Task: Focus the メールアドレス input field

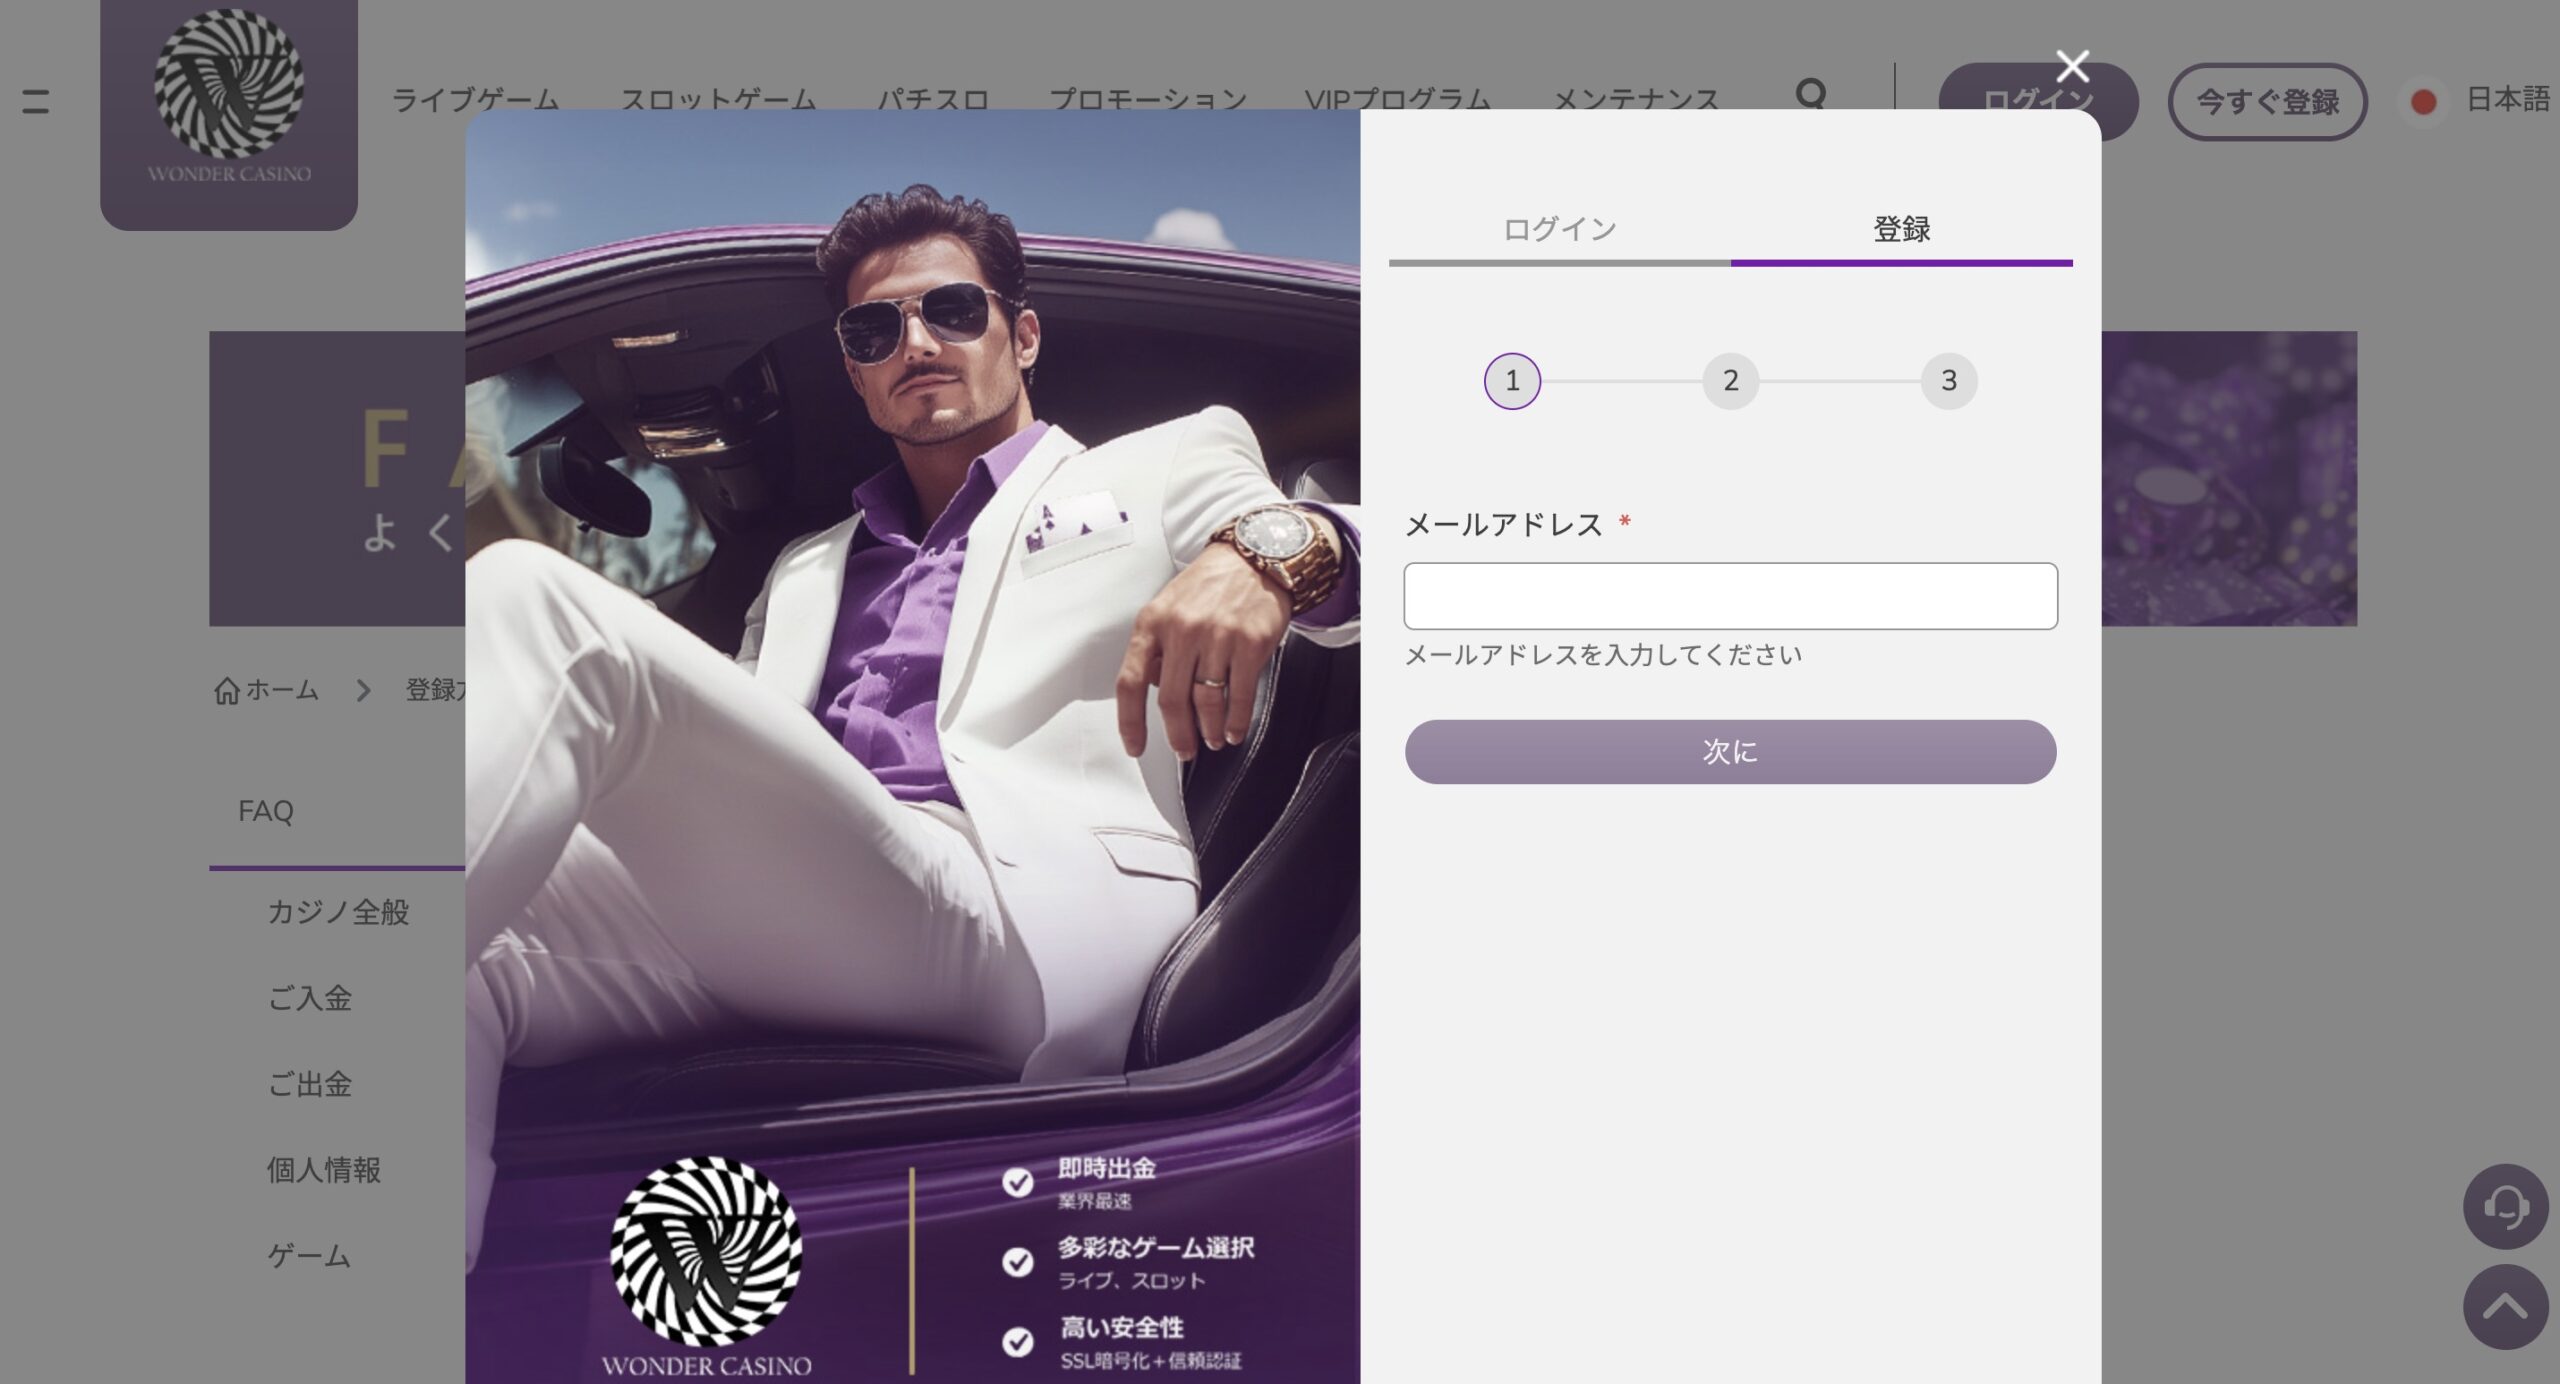Action: (1731, 596)
